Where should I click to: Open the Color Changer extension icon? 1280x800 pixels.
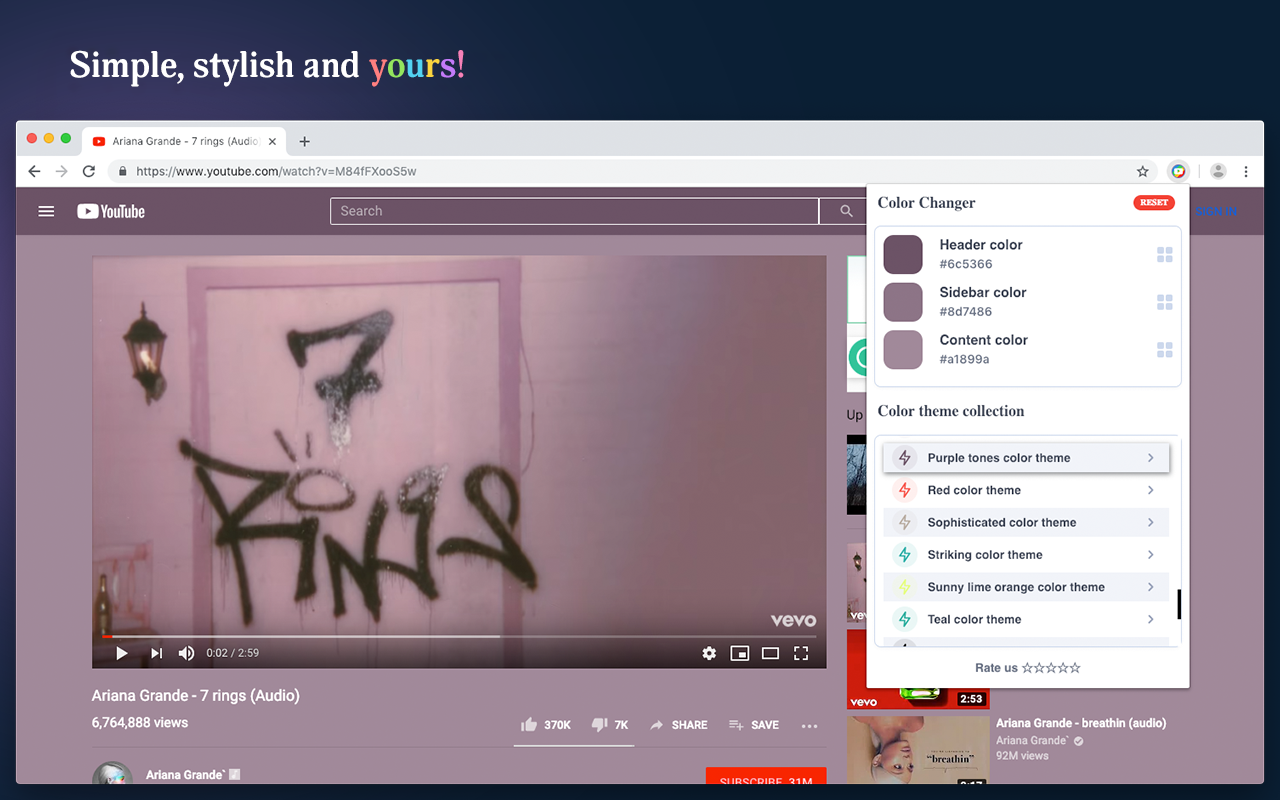pyautogui.click(x=1179, y=171)
